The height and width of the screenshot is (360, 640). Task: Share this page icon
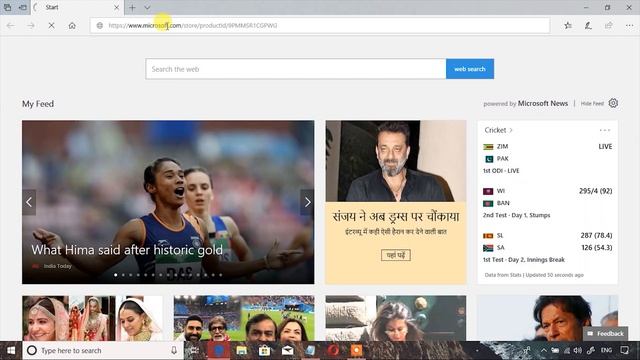pos(609,25)
